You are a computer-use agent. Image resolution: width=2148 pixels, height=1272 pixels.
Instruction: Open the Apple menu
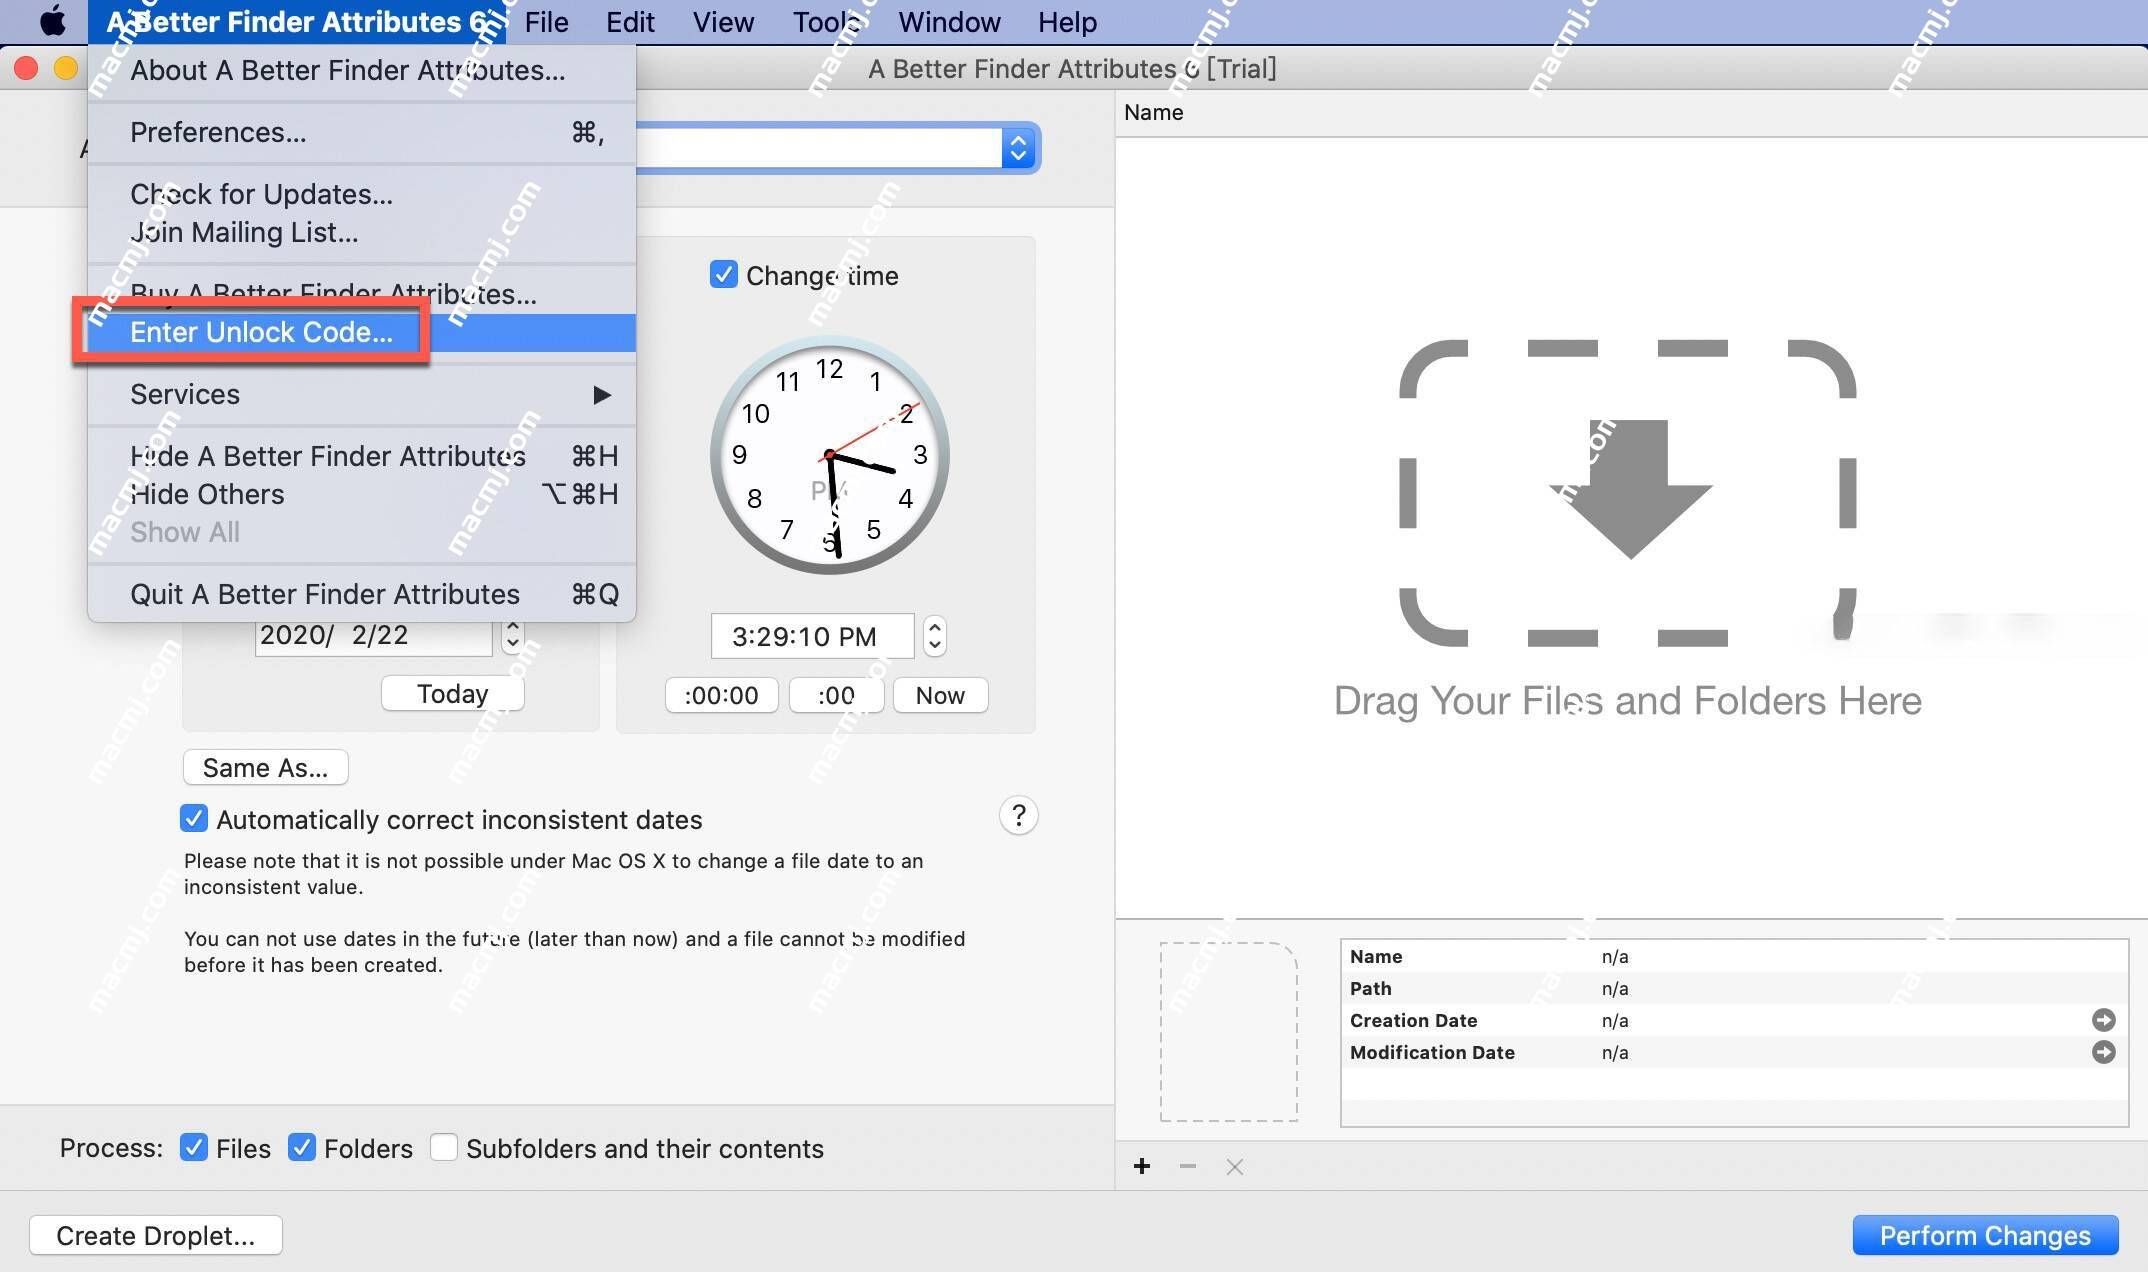pos(52,21)
